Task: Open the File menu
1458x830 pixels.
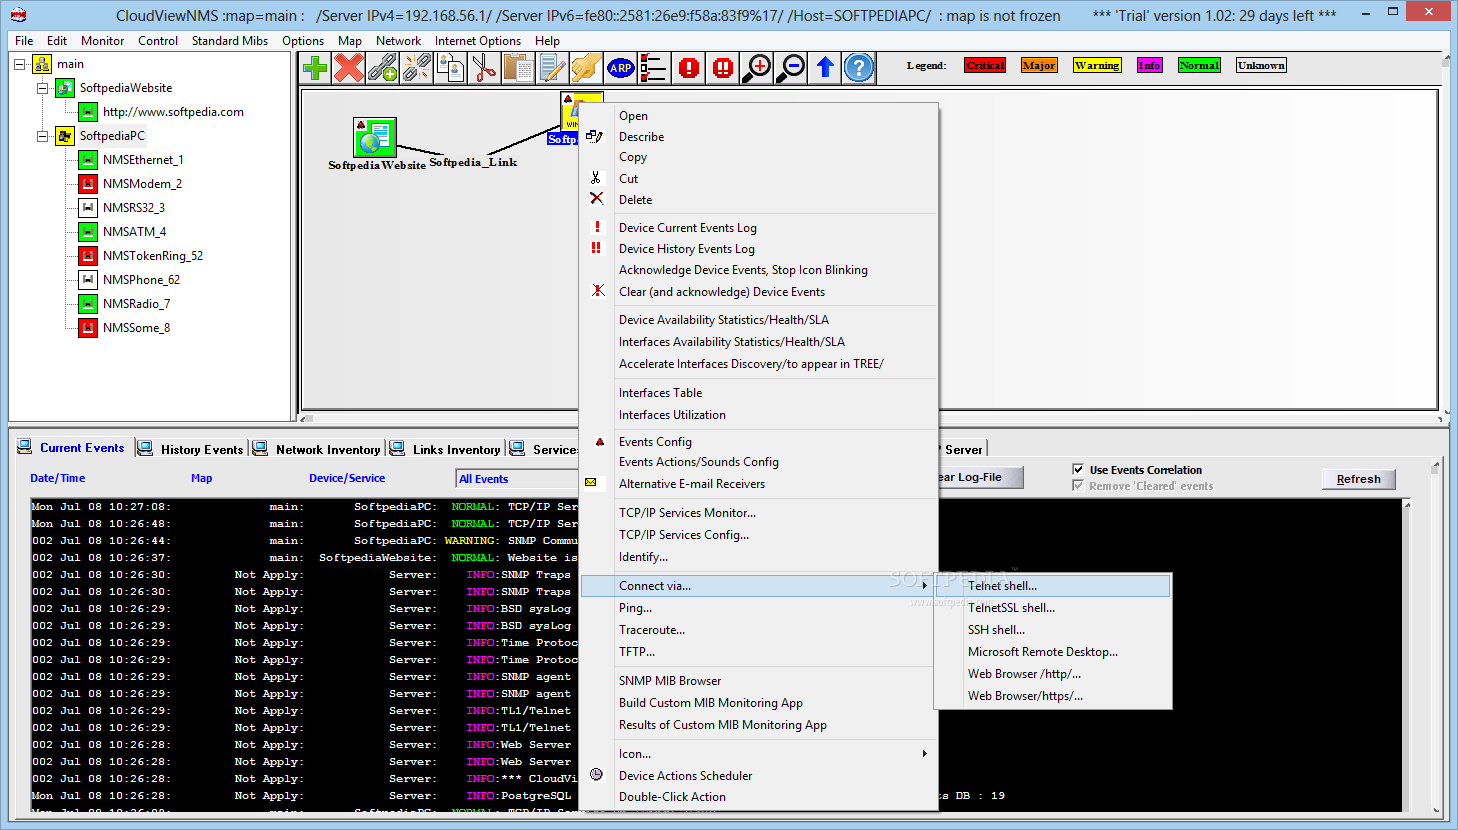Action: click(x=24, y=41)
